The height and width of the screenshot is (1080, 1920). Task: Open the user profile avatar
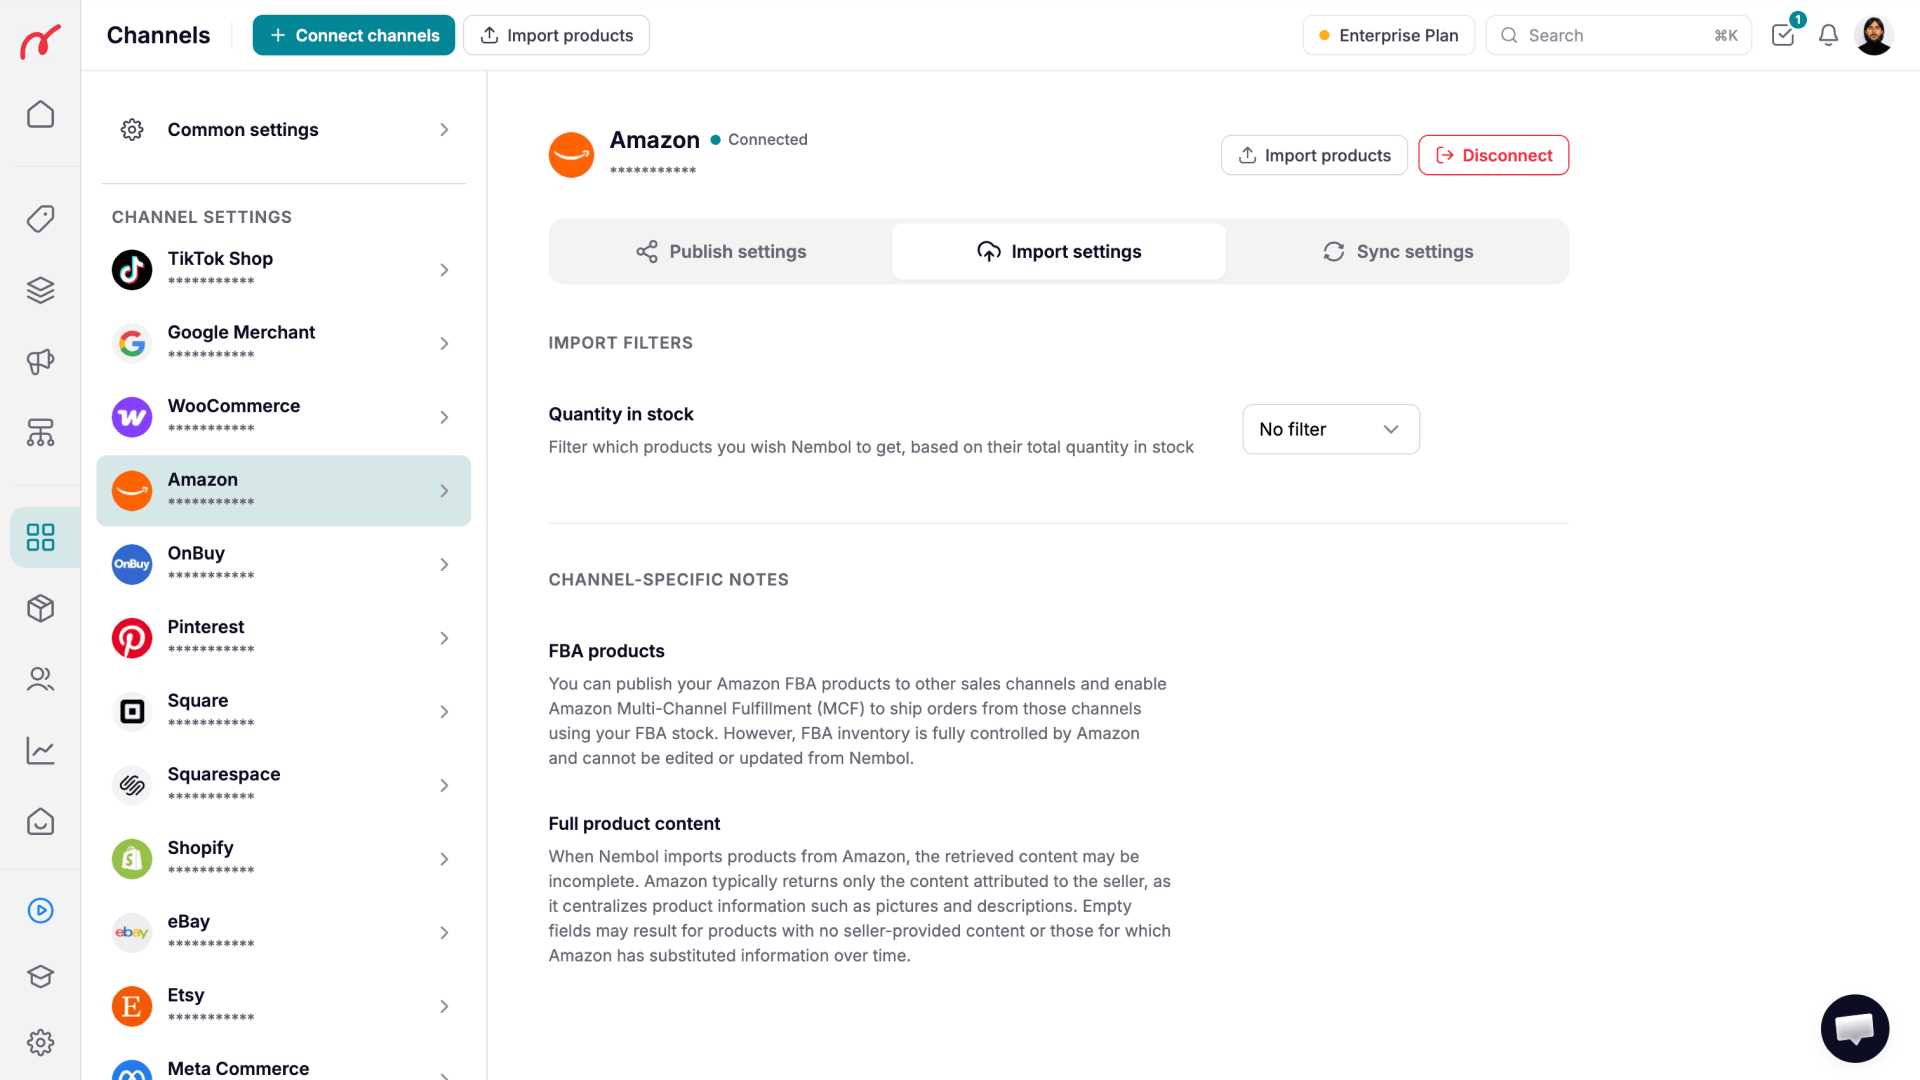coord(1874,35)
